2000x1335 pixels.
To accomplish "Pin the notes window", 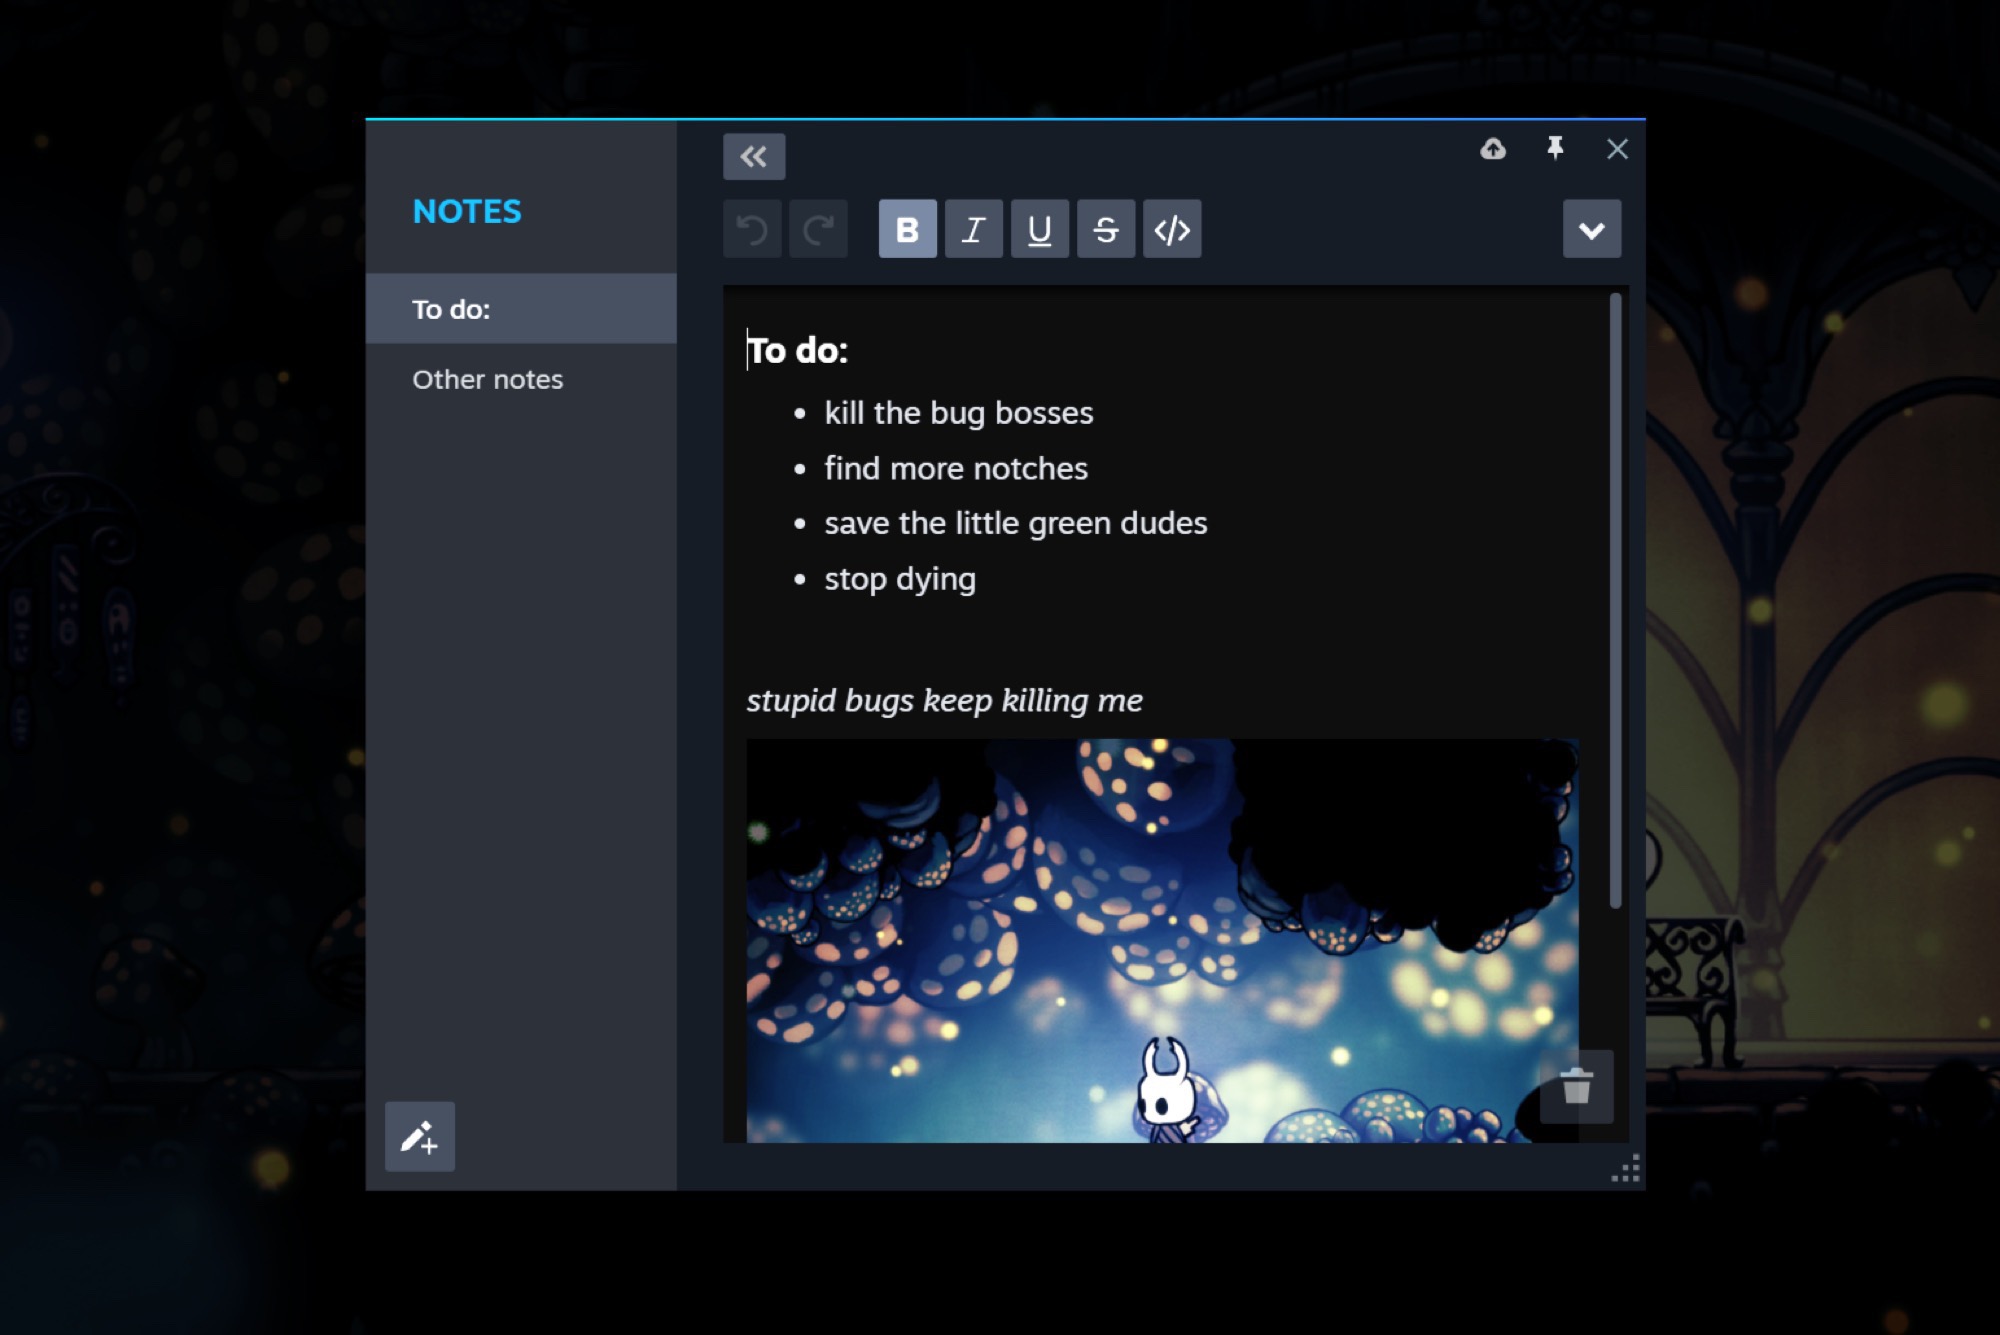I will coord(1555,149).
